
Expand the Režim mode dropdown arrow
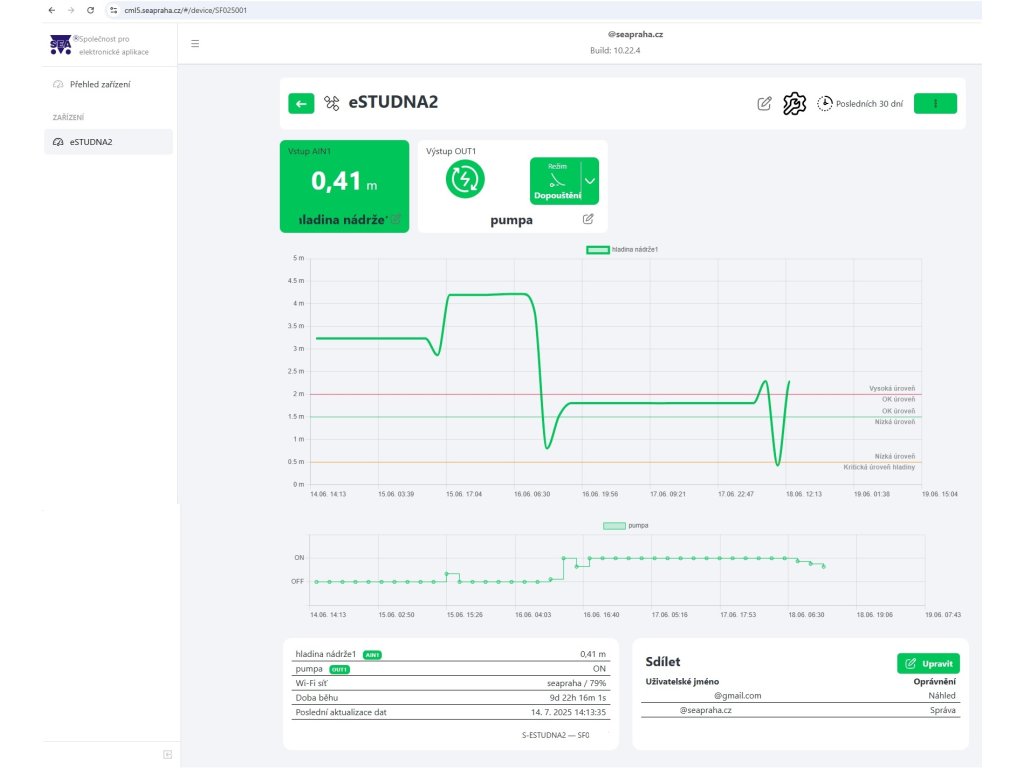pos(589,181)
